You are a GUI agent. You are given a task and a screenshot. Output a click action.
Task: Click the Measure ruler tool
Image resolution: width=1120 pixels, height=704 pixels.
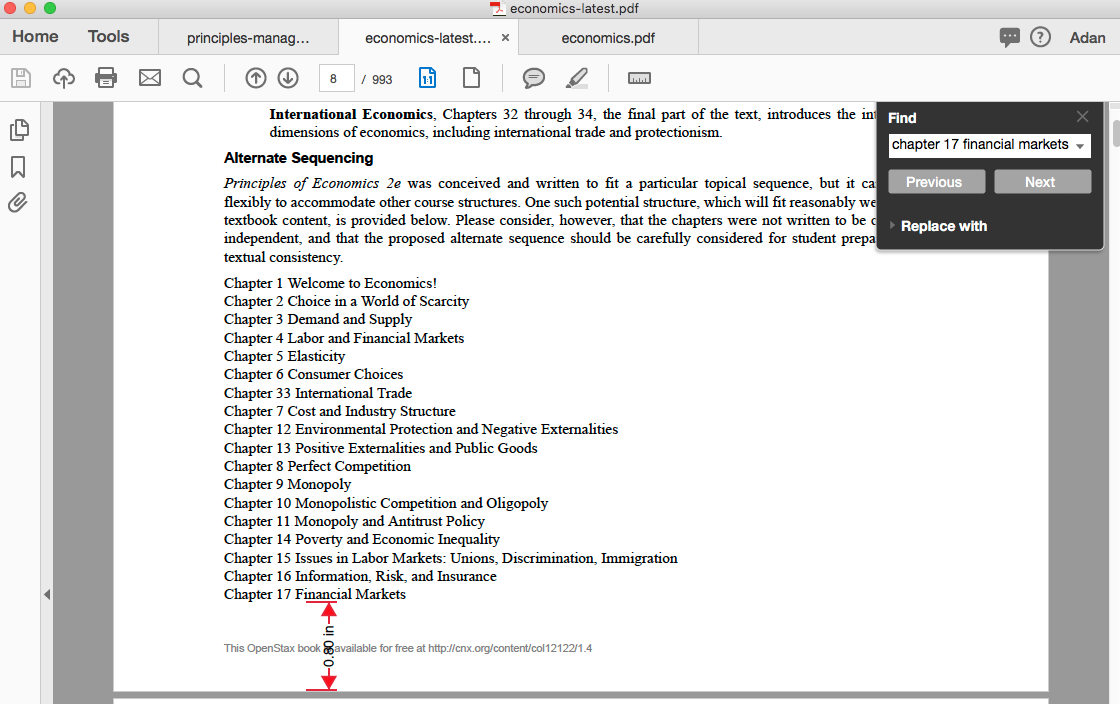(639, 78)
